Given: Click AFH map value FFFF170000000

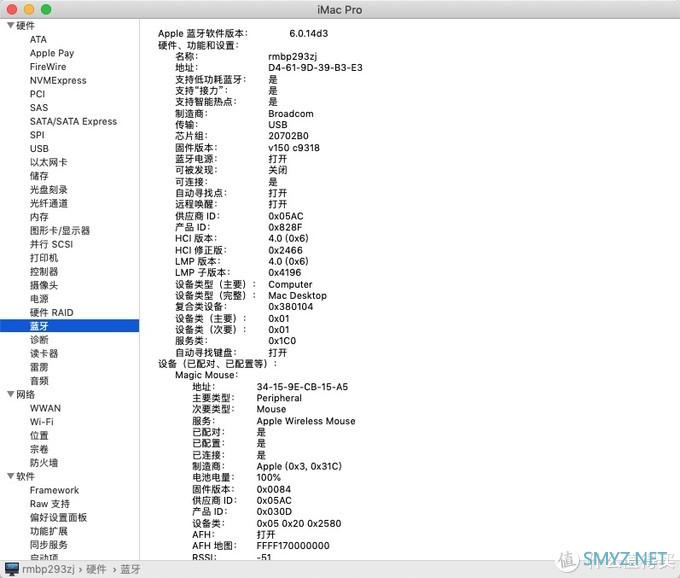Looking at the screenshot, I should click(x=293, y=545).
